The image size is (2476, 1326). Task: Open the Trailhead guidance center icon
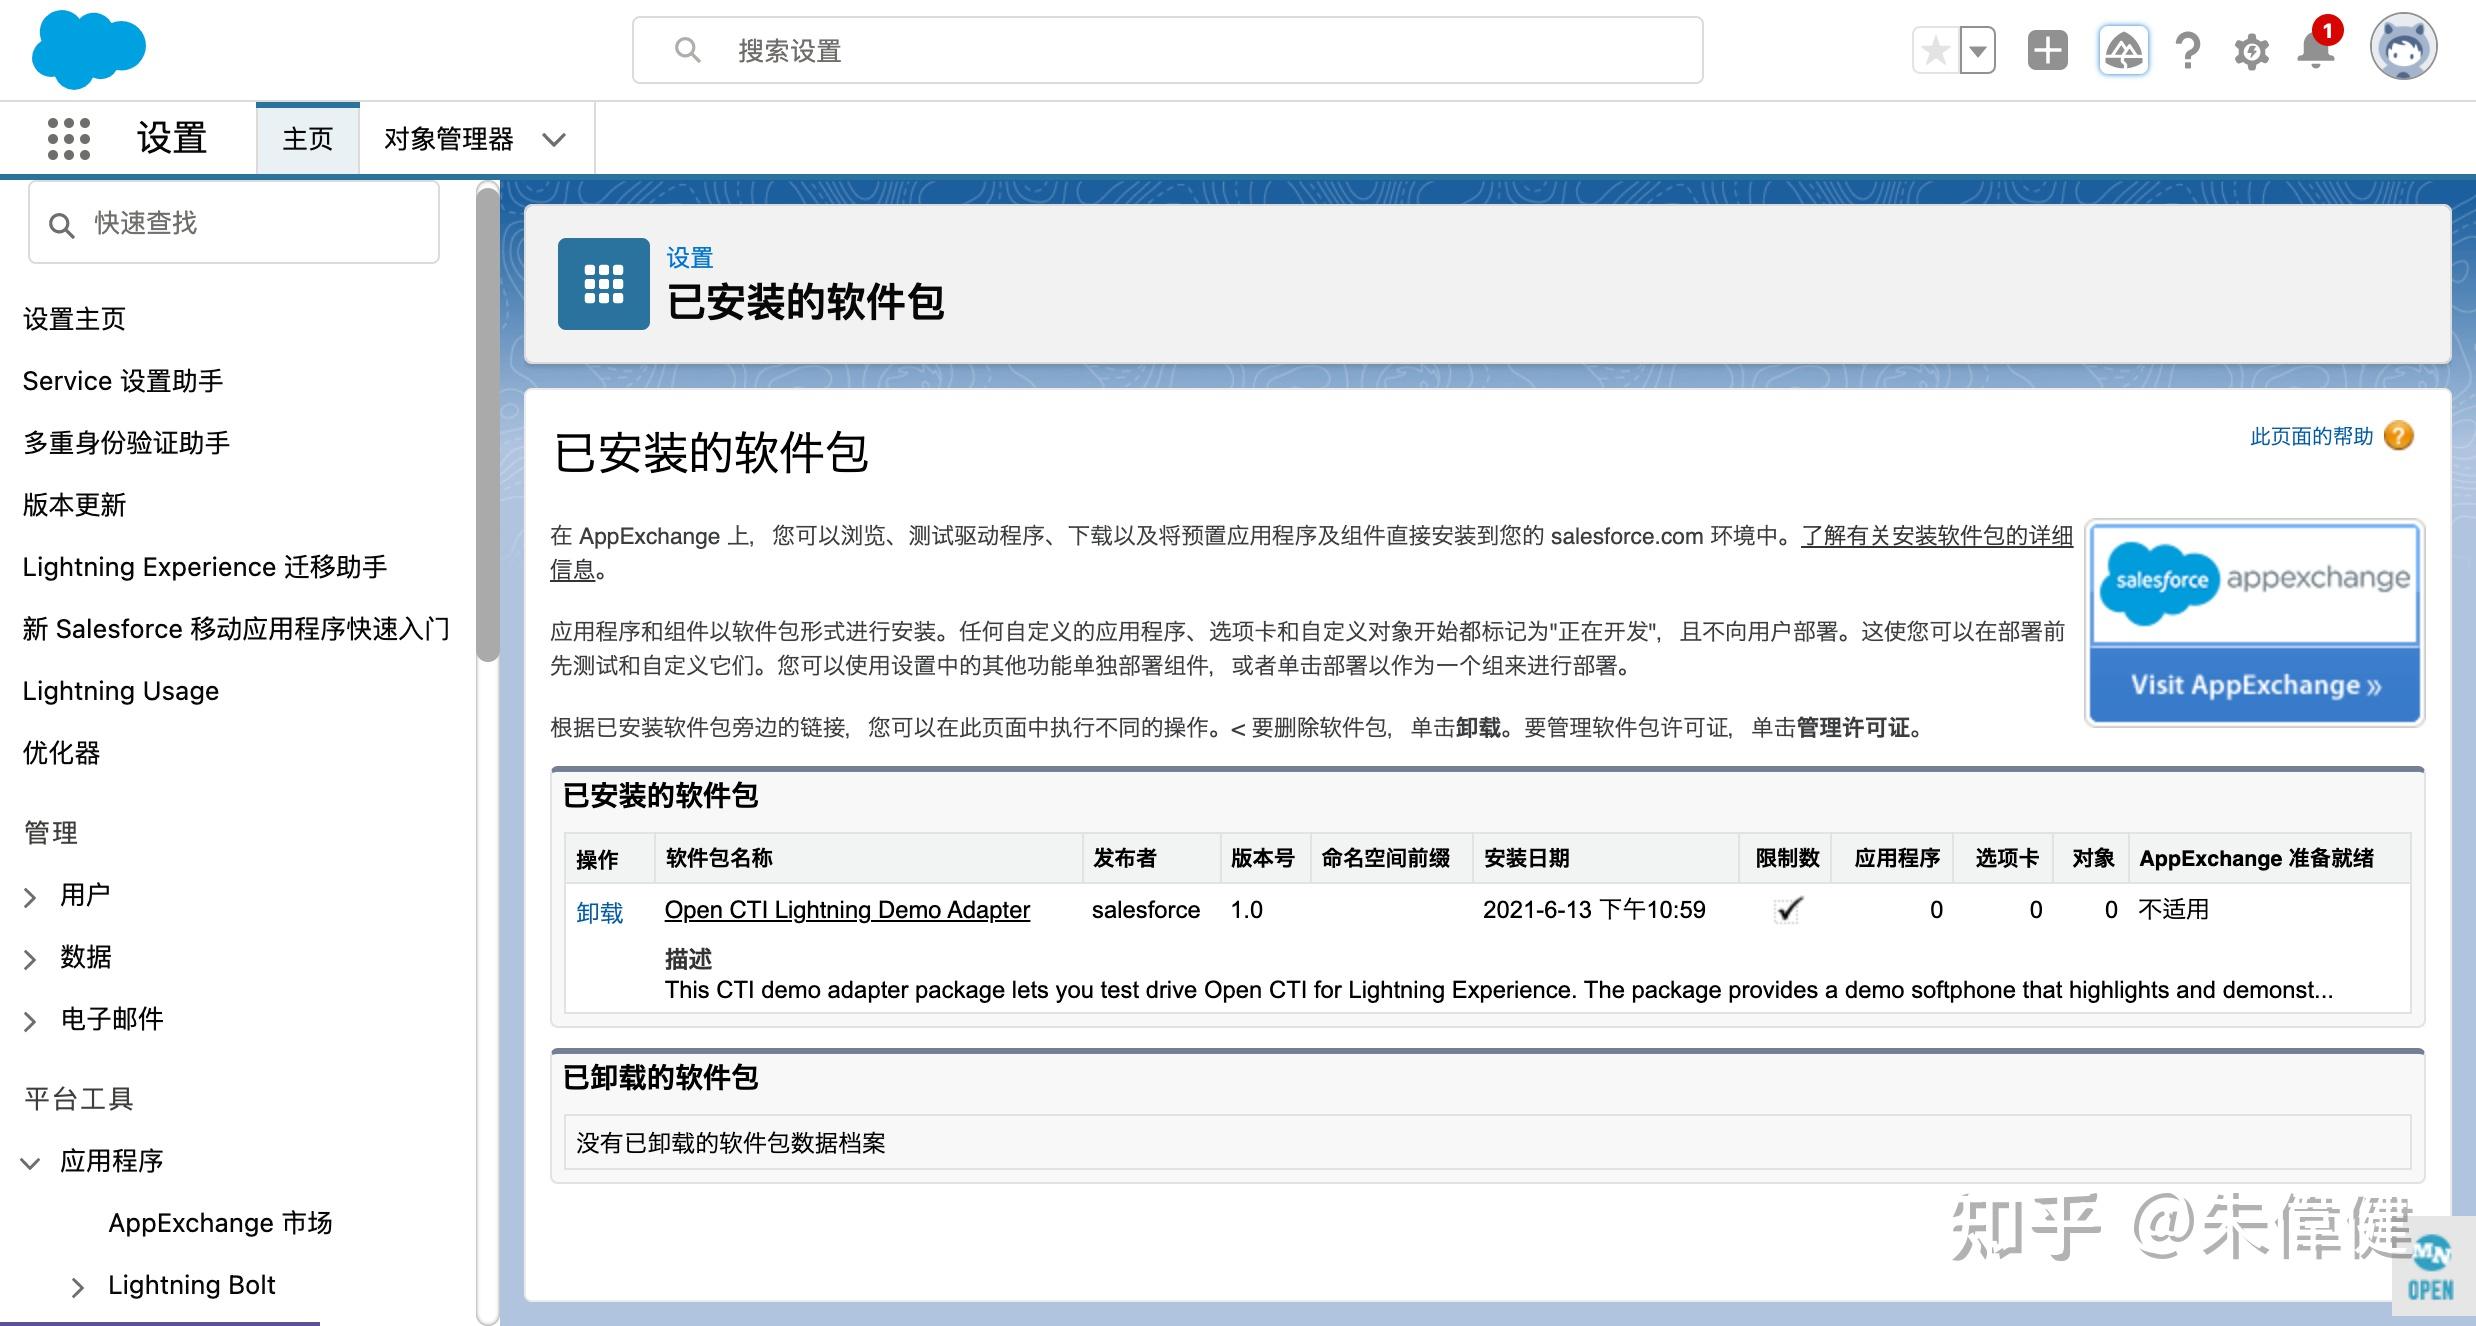click(2123, 49)
